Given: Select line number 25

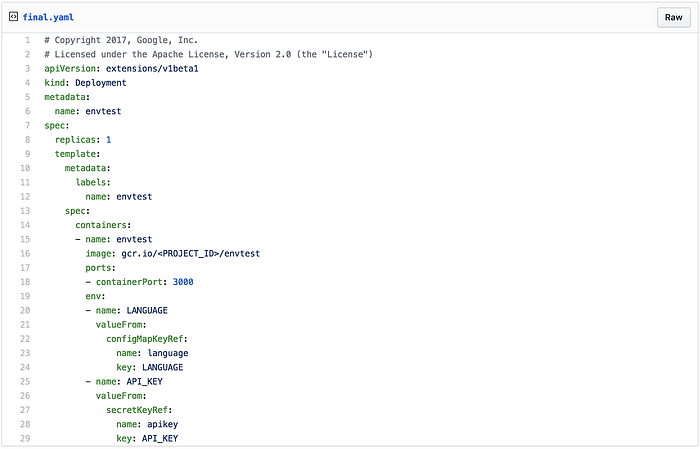Looking at the screenshot, I should pos(25,382).
